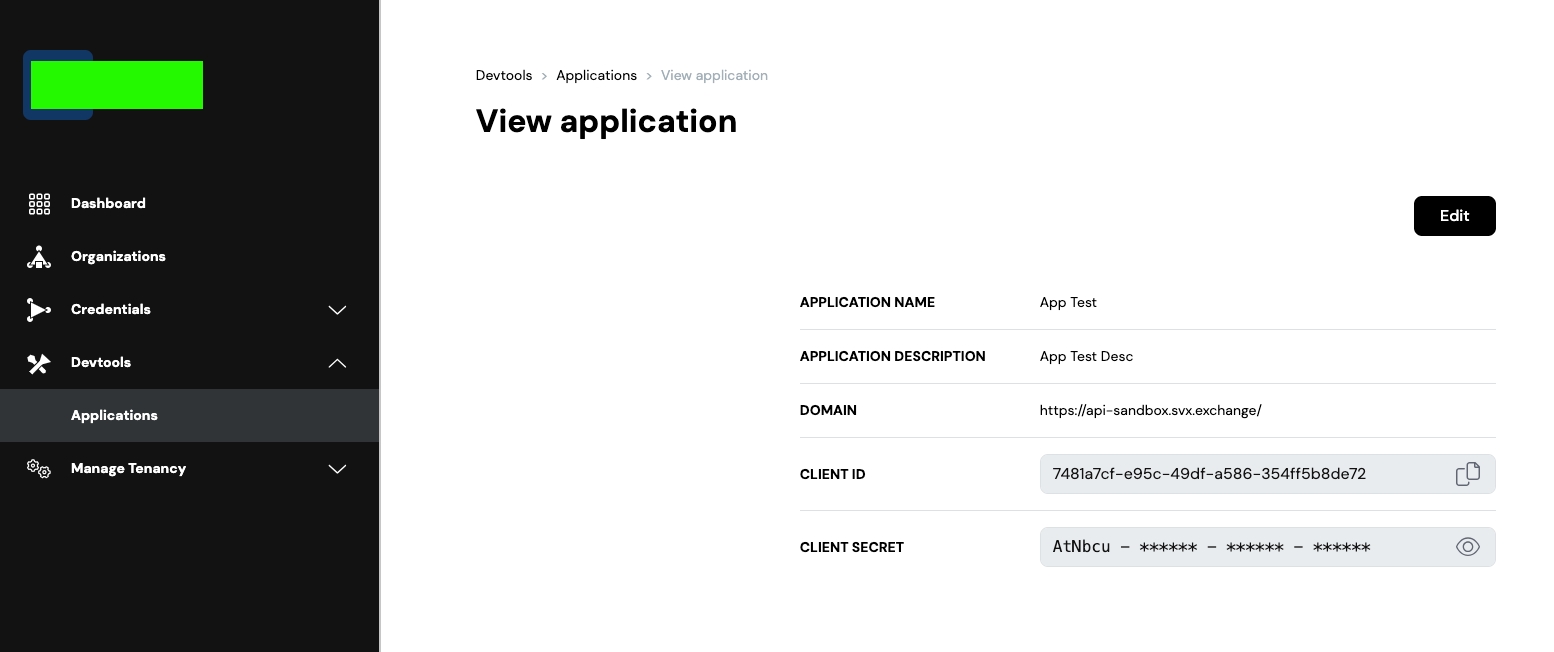Click the logo in the sidebar
1554x652 pixels.
(116, 85)
